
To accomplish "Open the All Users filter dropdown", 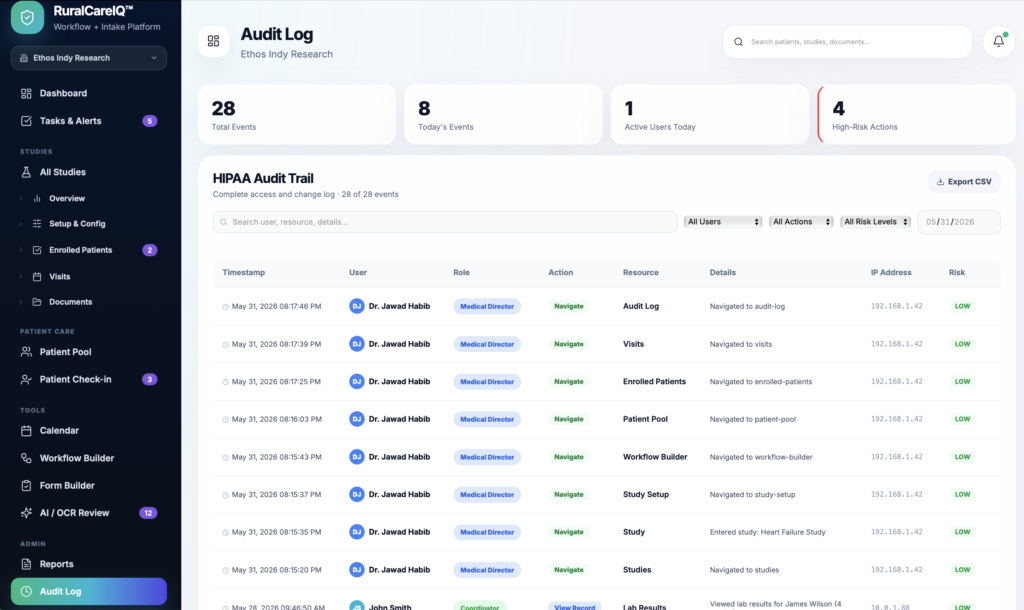I will pos(723,222).
